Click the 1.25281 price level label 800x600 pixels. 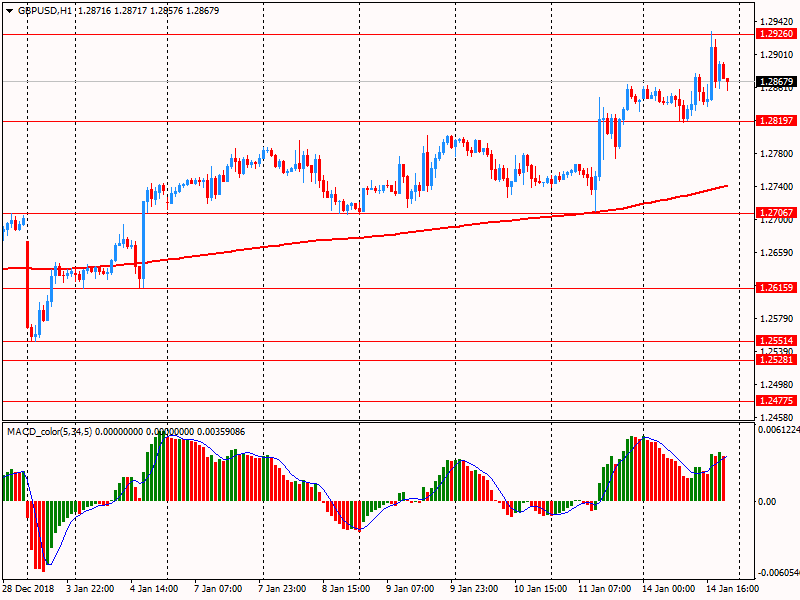(x=776, y=360)
